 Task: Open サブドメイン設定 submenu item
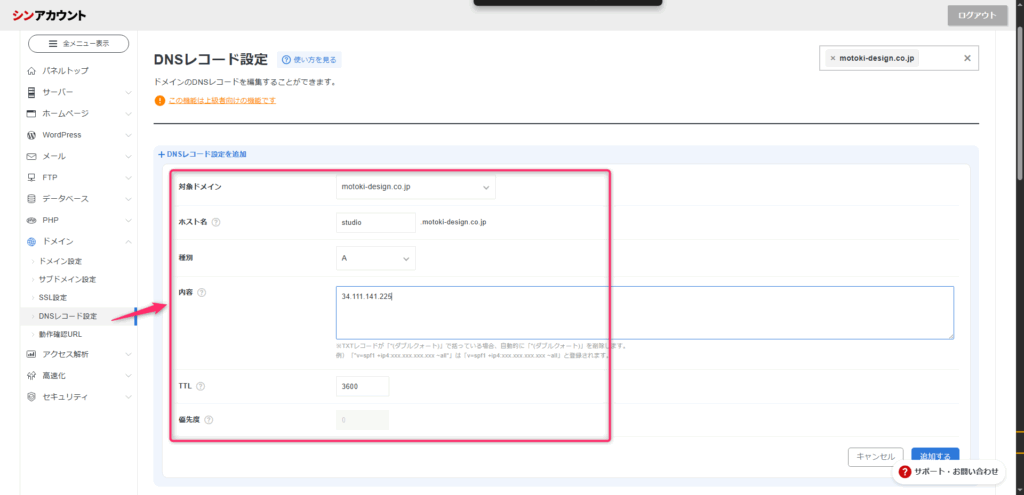tap(67, 279)
